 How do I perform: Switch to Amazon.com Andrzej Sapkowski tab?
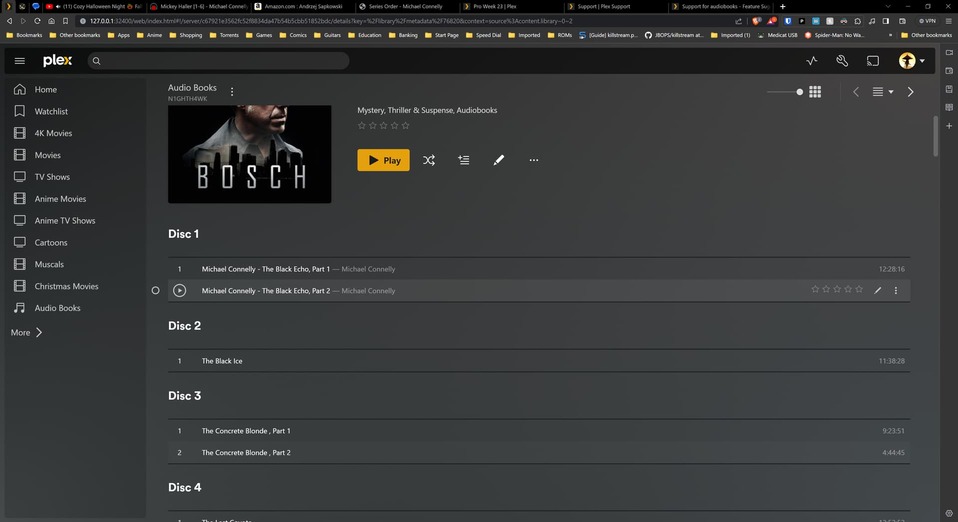pos(302,6)
